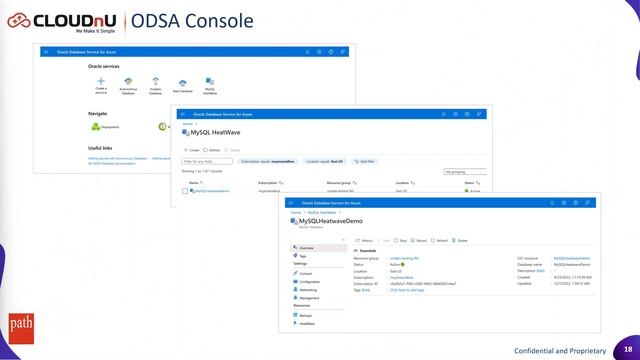
Task: Click feedback icon in the Oracle services home window
Action: 343,52
